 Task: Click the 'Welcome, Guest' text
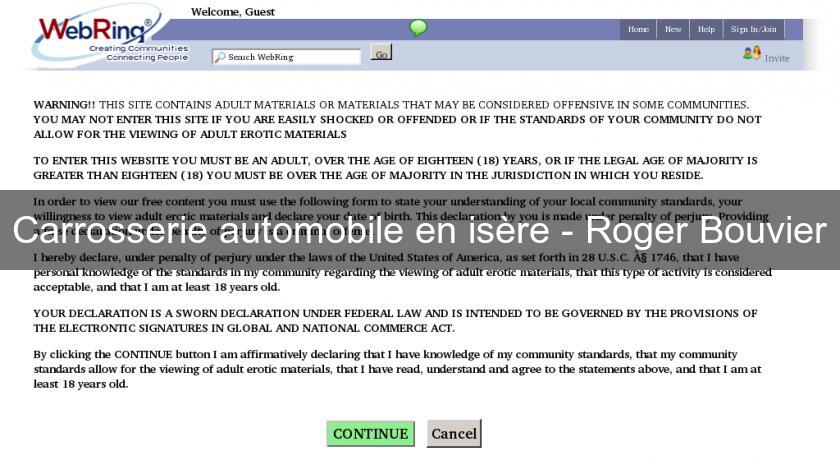point(232,12)
